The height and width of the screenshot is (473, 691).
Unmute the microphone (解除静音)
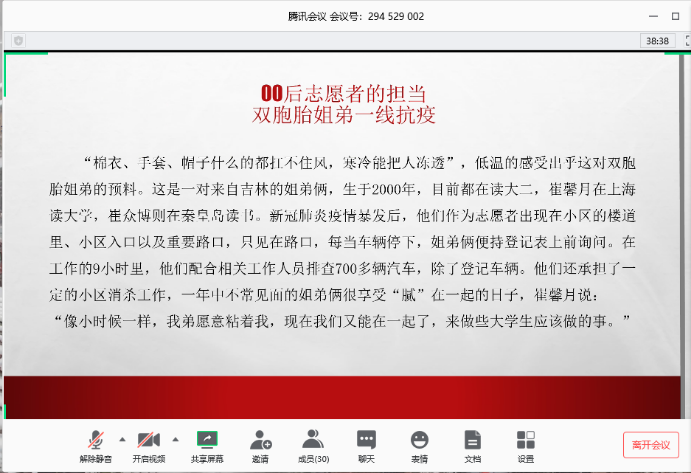(96, 444)
